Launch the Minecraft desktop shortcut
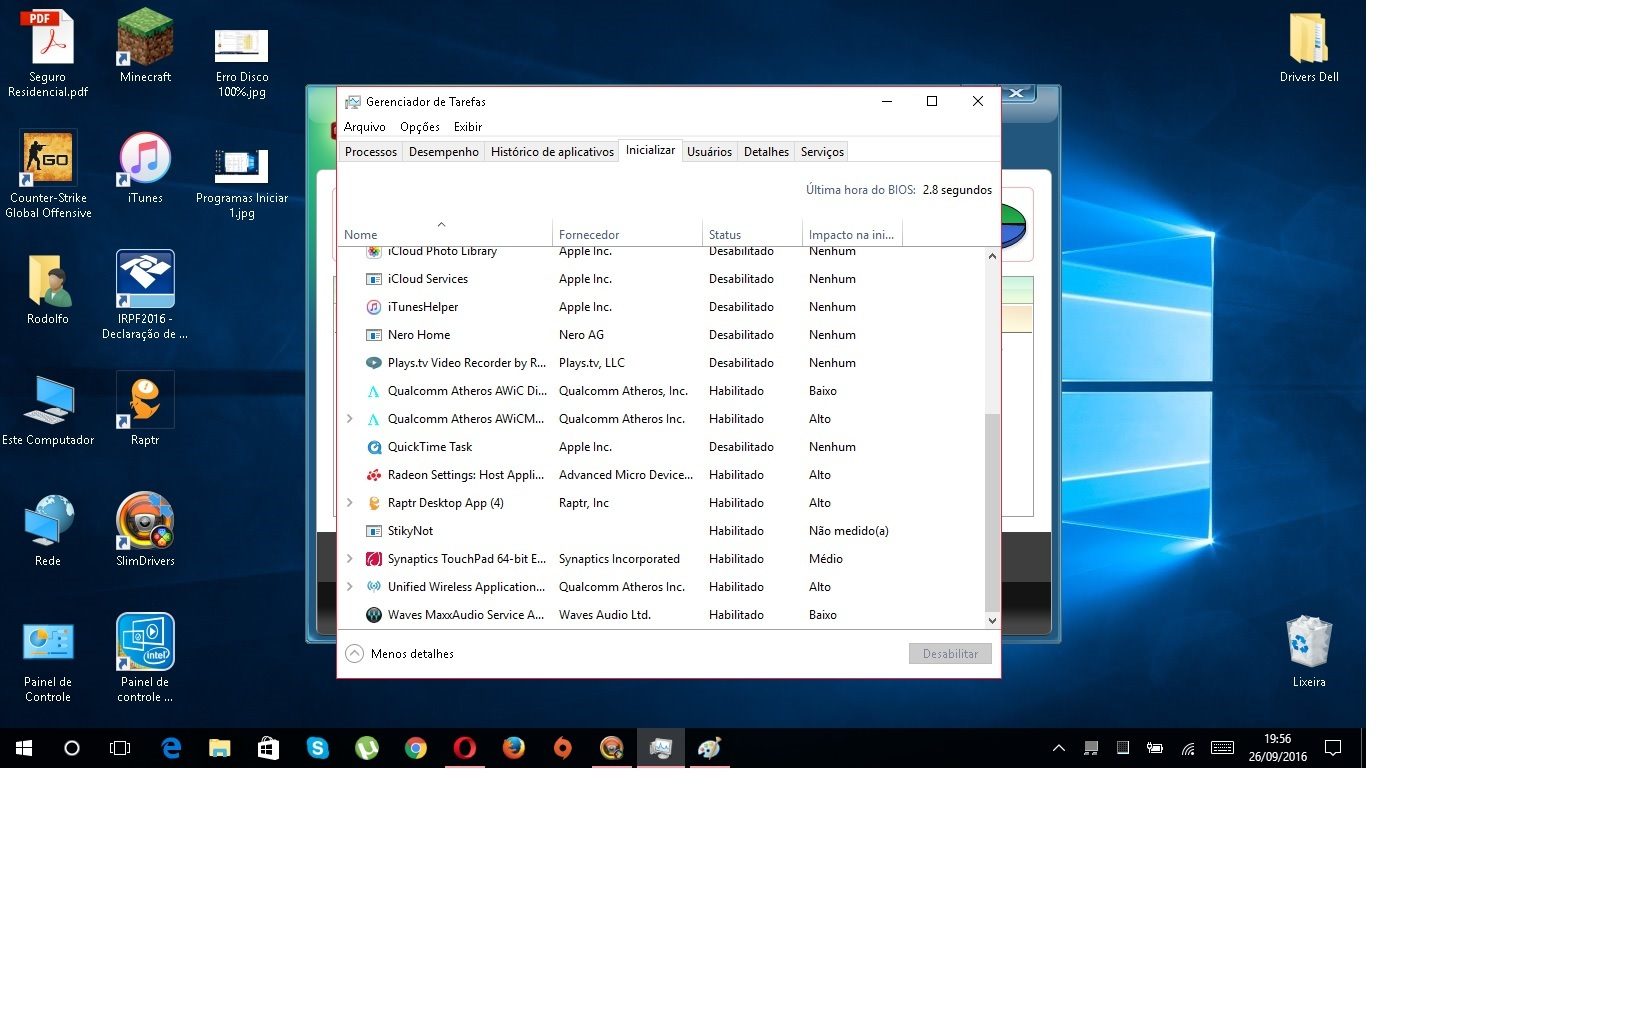1650x1010 pixels. pos(145,46)
